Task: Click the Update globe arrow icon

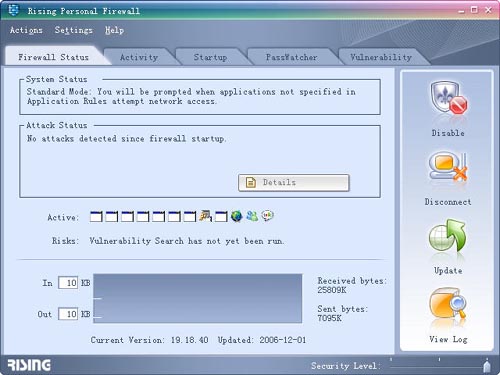Action: 448,236
